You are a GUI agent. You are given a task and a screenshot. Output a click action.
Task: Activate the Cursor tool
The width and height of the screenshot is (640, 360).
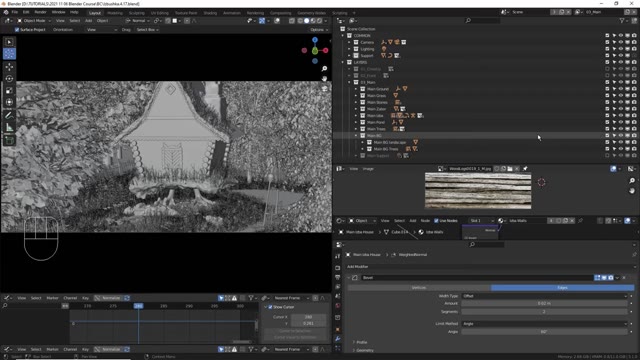tap(9, 53)
